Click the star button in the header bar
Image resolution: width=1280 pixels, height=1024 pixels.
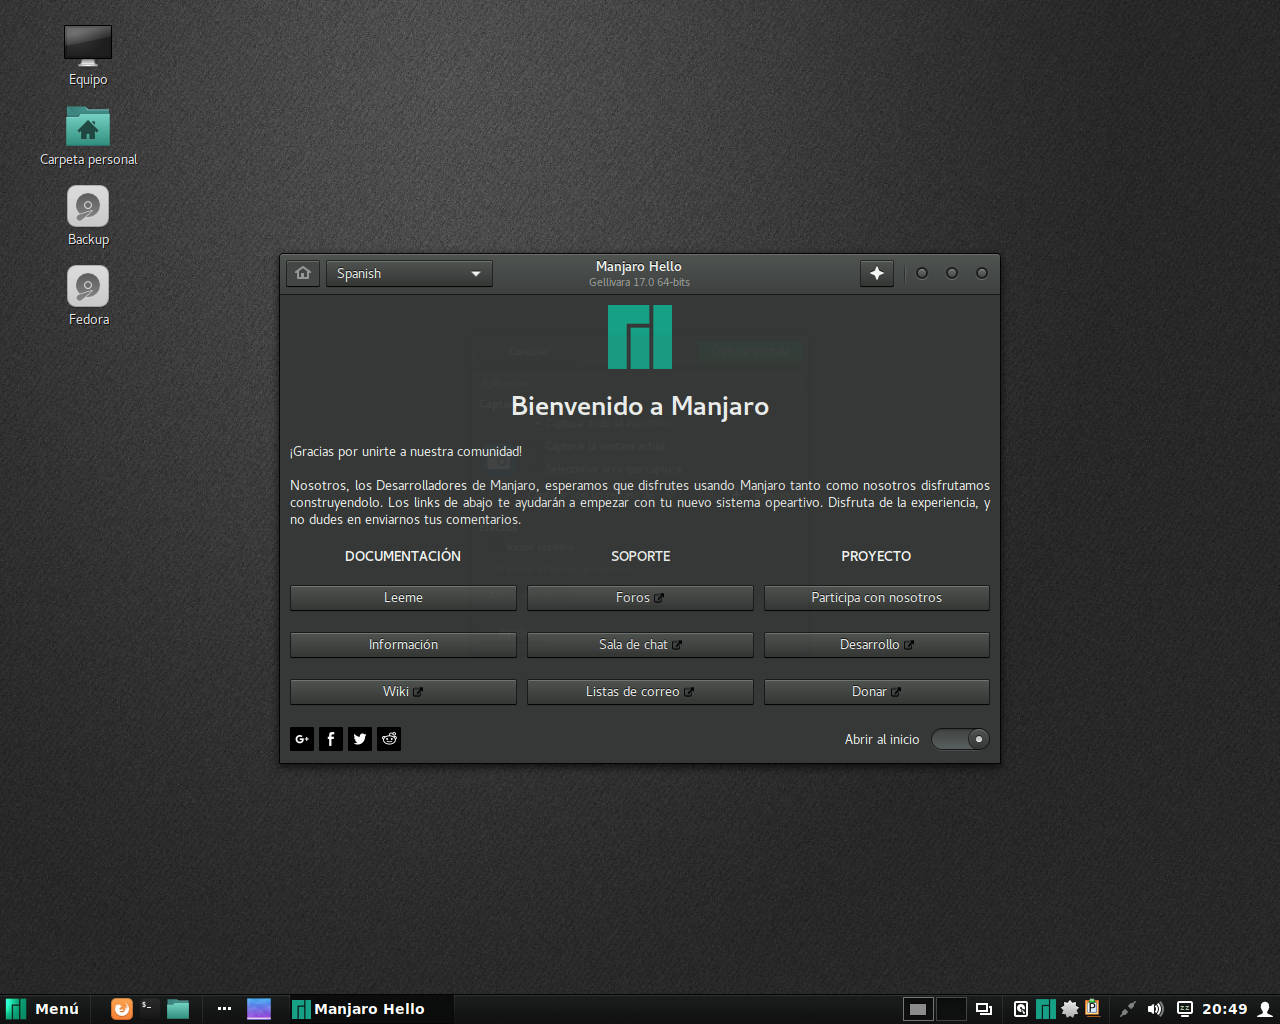click(877, 273)
